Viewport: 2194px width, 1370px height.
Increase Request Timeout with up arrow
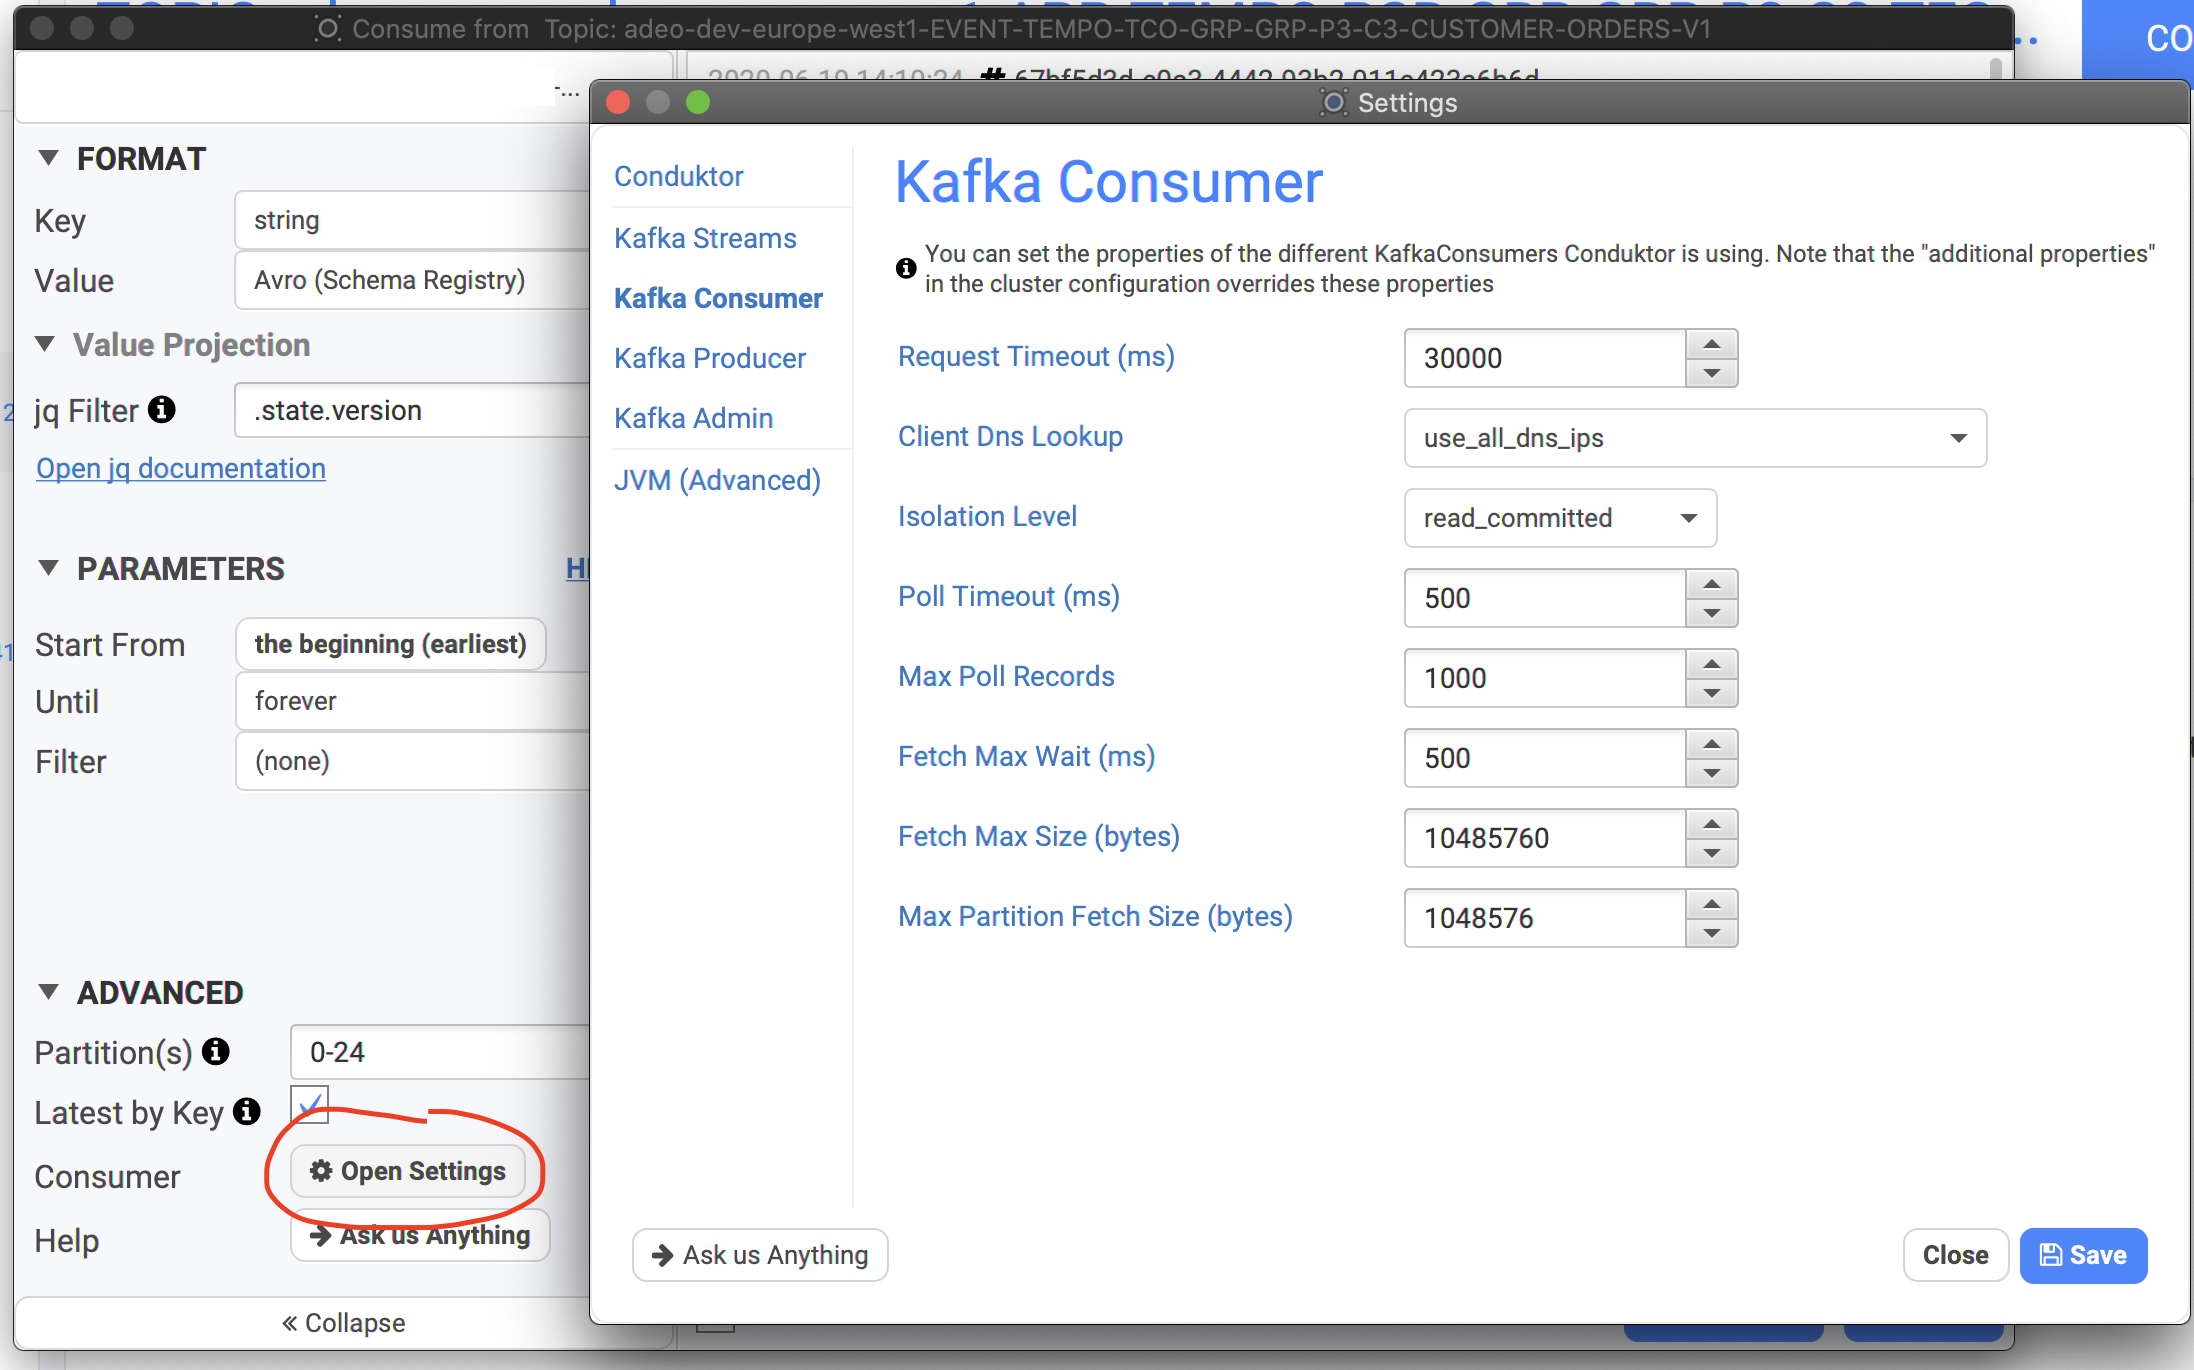1712,344
